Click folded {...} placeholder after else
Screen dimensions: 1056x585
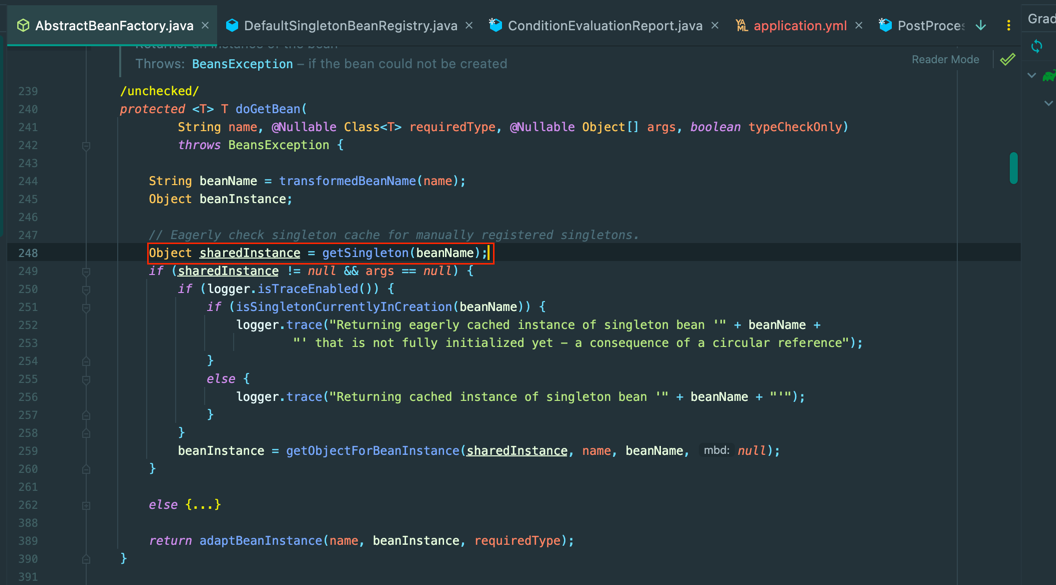click(203, 504)
